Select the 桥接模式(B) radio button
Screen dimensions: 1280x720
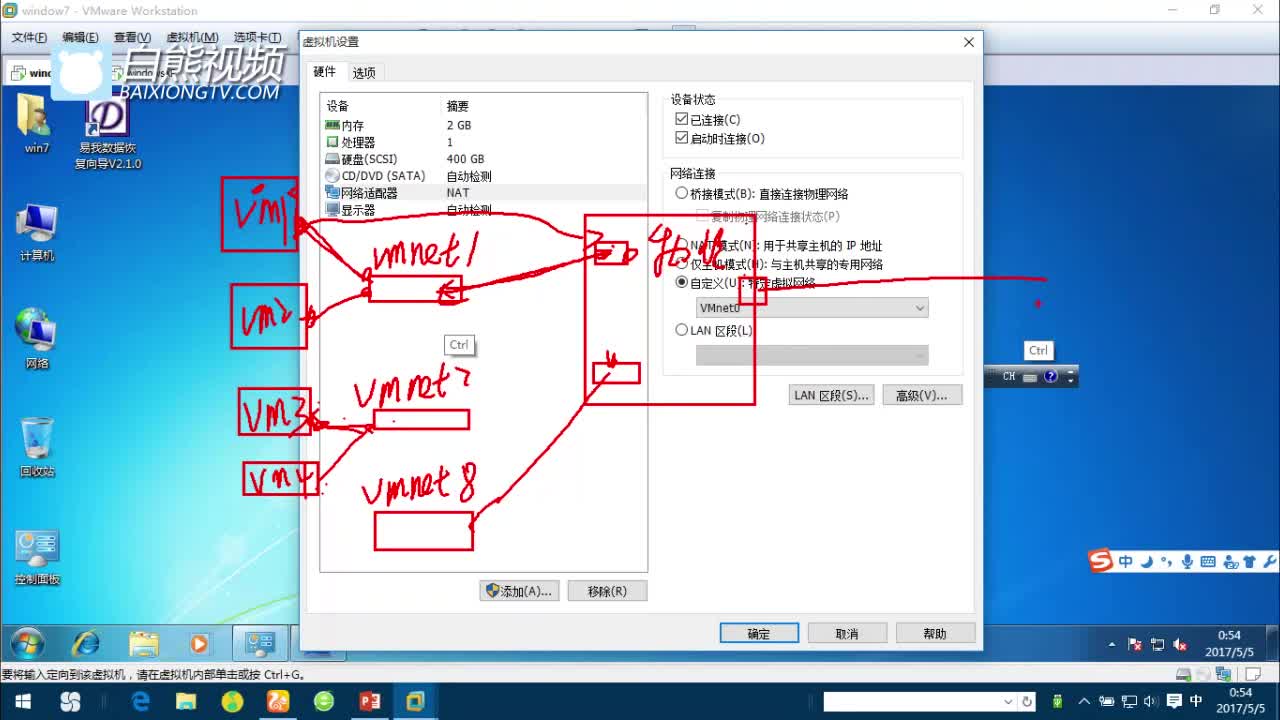[682, 194]
